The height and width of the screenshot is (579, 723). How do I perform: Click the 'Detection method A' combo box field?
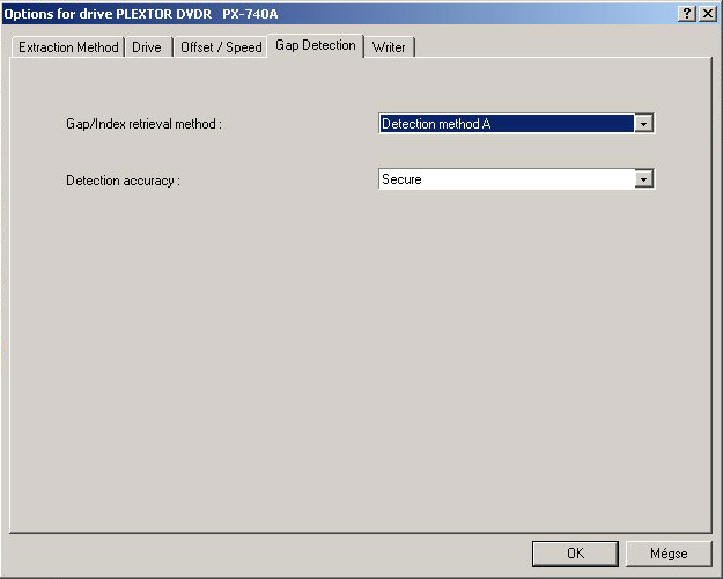(507, 124)
